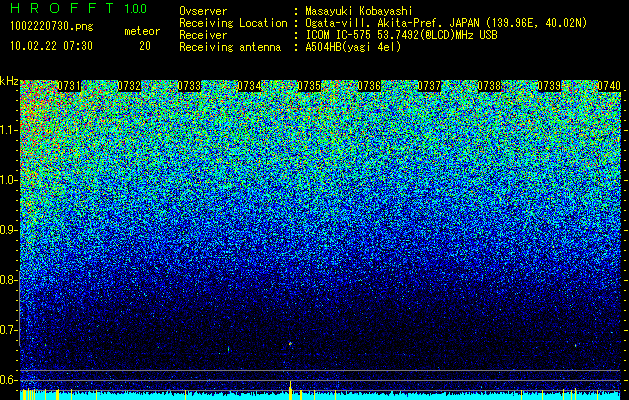629x400 pixels.
Task: Click the 0.6 kHz axis label
Action: click(9, 380)
